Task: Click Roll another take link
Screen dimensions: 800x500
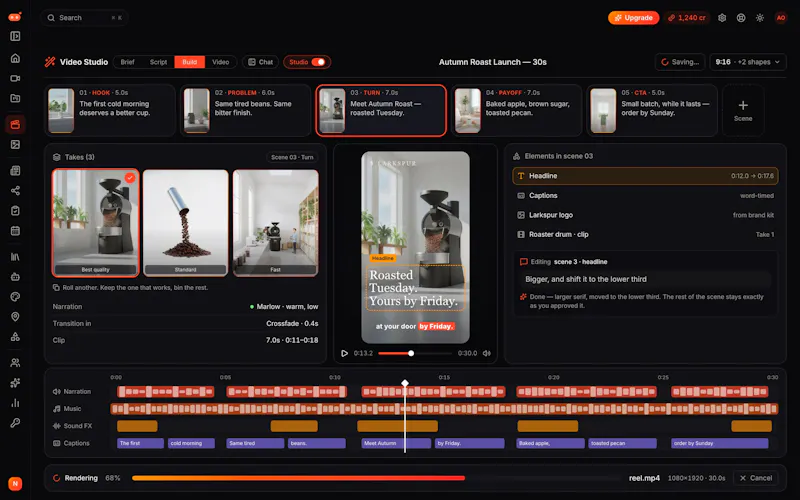Action: (130, 288)
